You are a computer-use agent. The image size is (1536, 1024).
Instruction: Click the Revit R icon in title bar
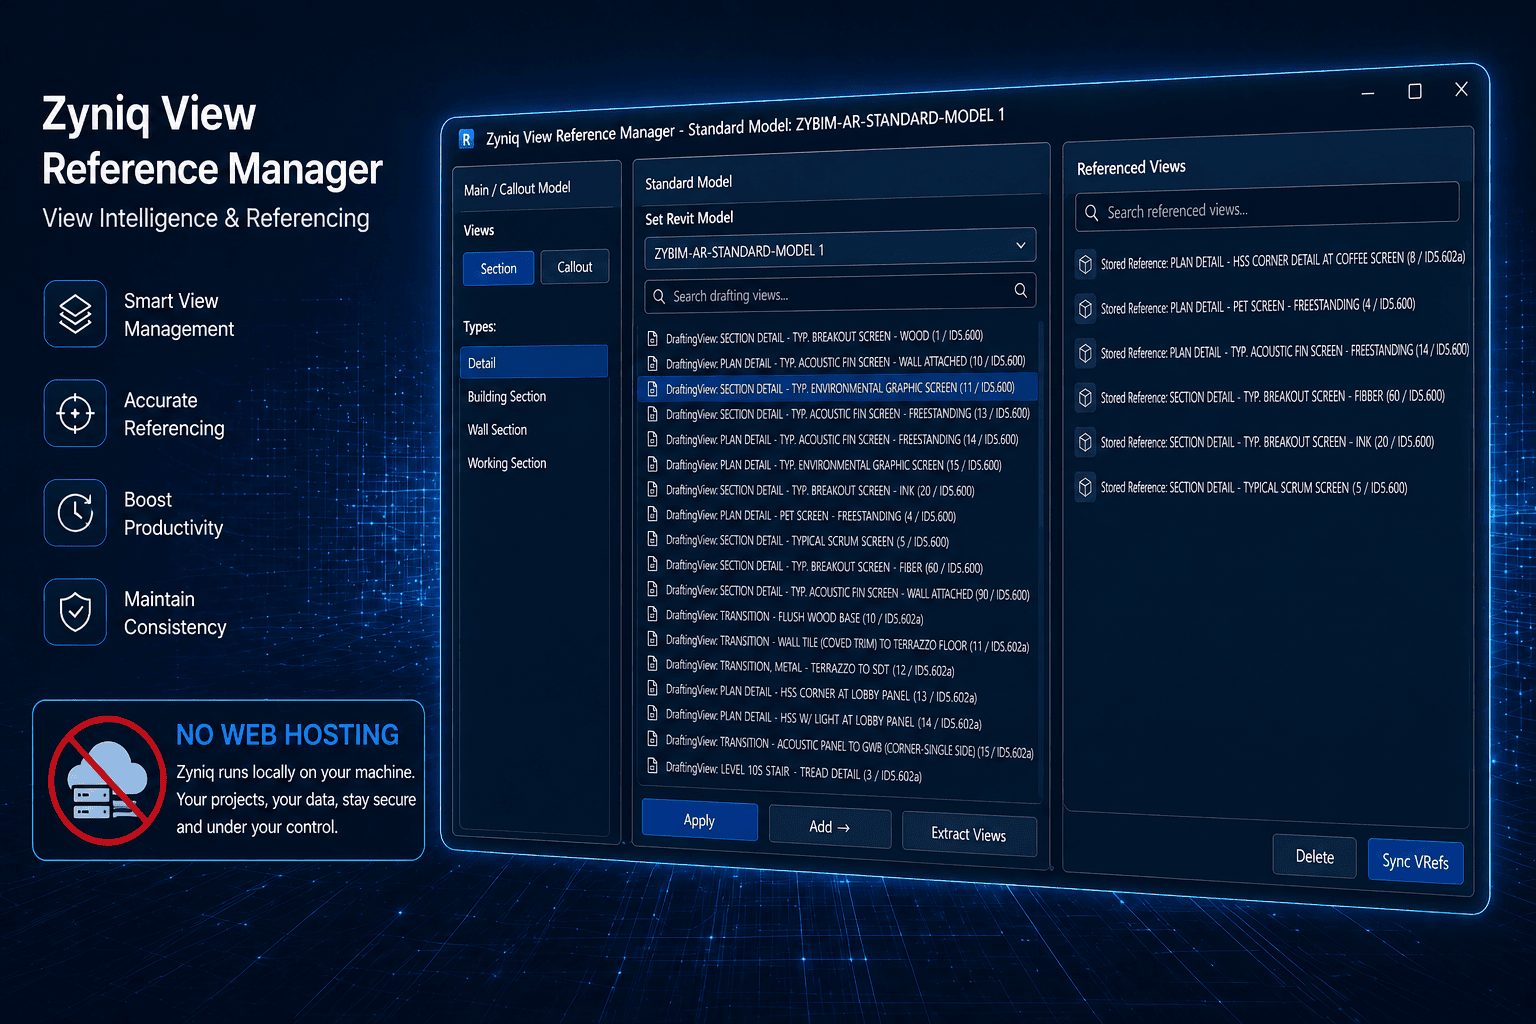(x=466, y=139)
